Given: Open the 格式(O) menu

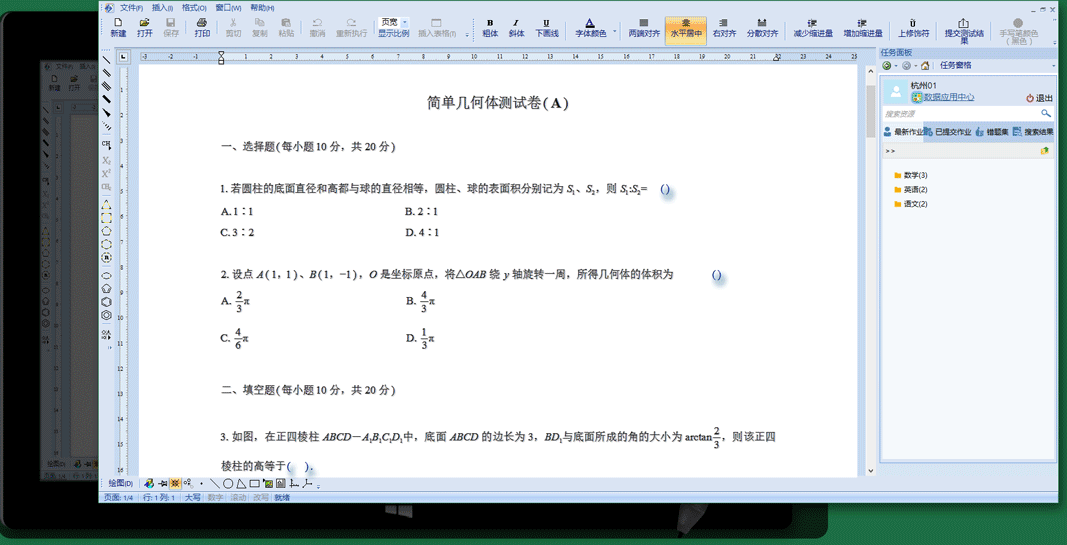Looking at the screenshot, I should point(193,8).
